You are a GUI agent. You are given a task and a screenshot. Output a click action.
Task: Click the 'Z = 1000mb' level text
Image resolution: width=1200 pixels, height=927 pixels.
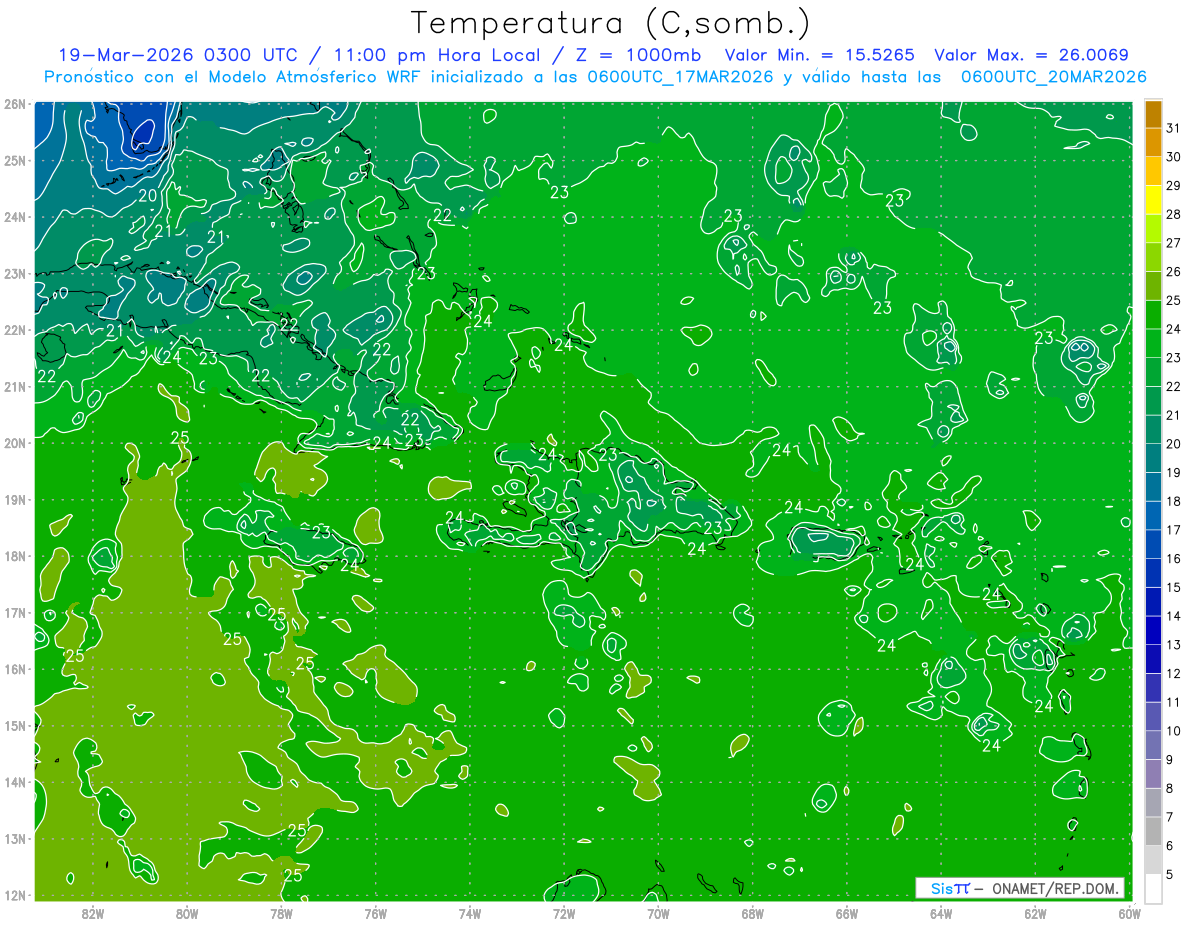click(x=638, y=55)
